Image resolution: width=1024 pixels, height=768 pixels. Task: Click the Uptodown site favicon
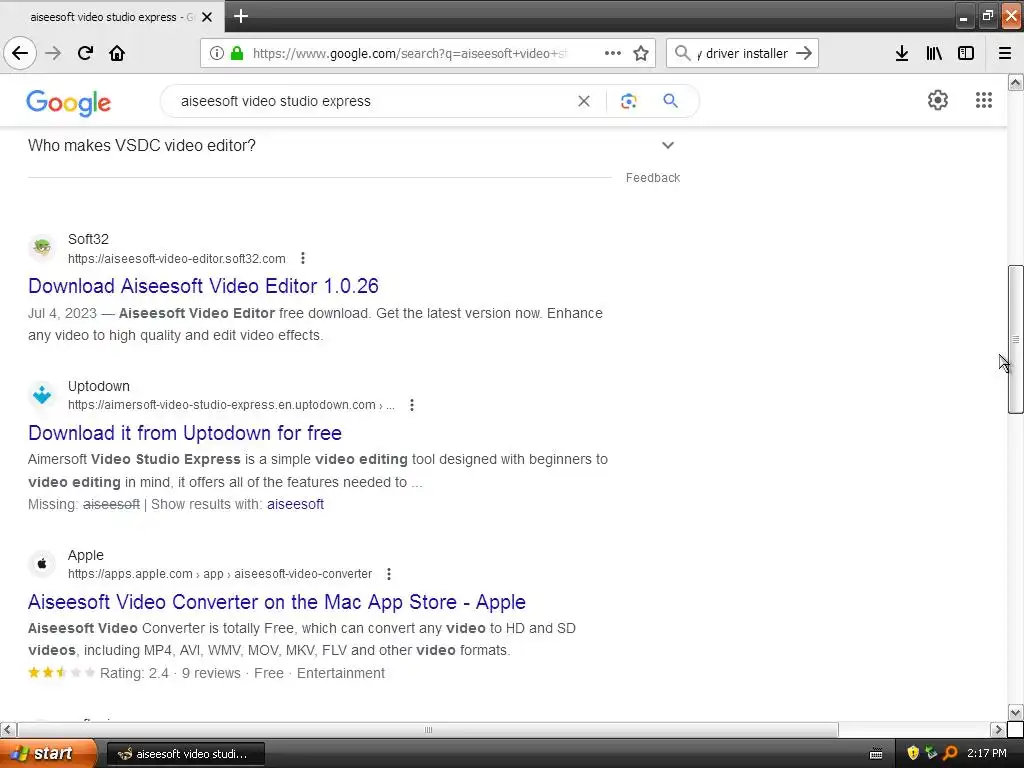[x=42, y=394]
